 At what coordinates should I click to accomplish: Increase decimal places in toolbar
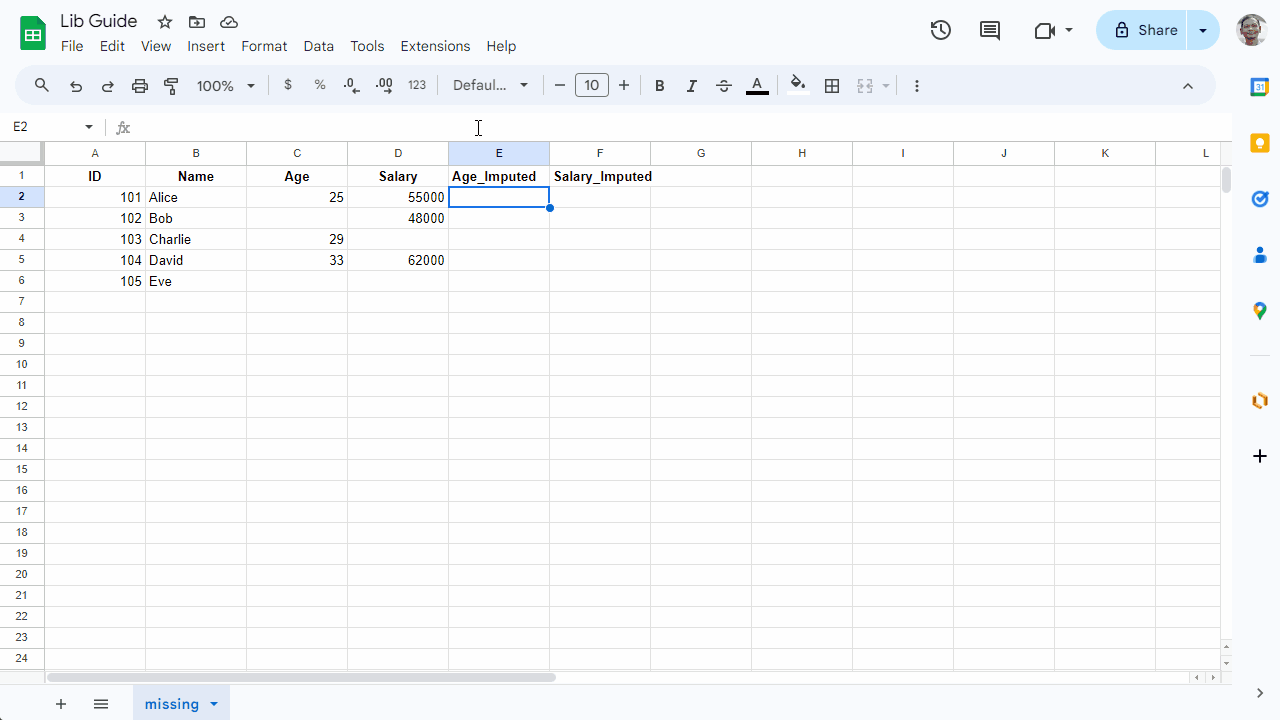pyautogui.click(x=384, y=86)
